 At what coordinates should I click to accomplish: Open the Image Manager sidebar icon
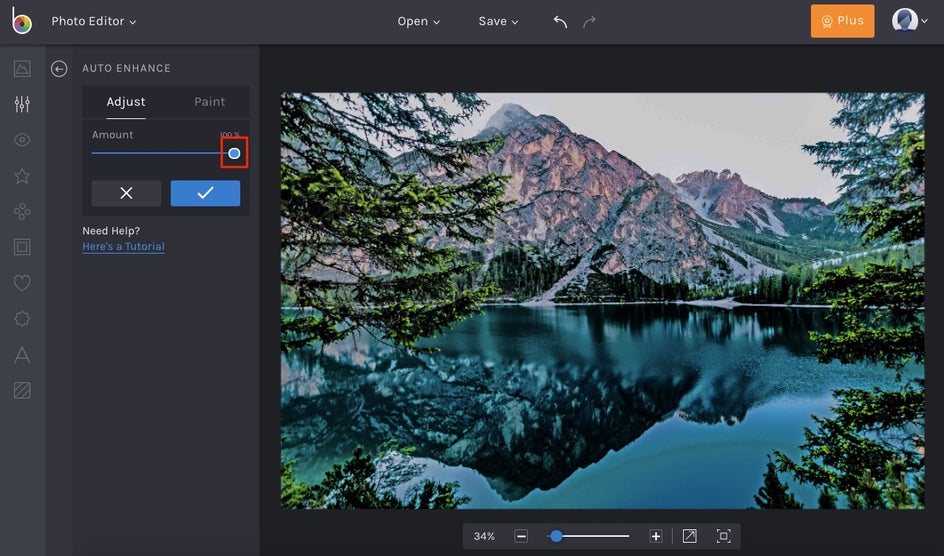[22, 69]
